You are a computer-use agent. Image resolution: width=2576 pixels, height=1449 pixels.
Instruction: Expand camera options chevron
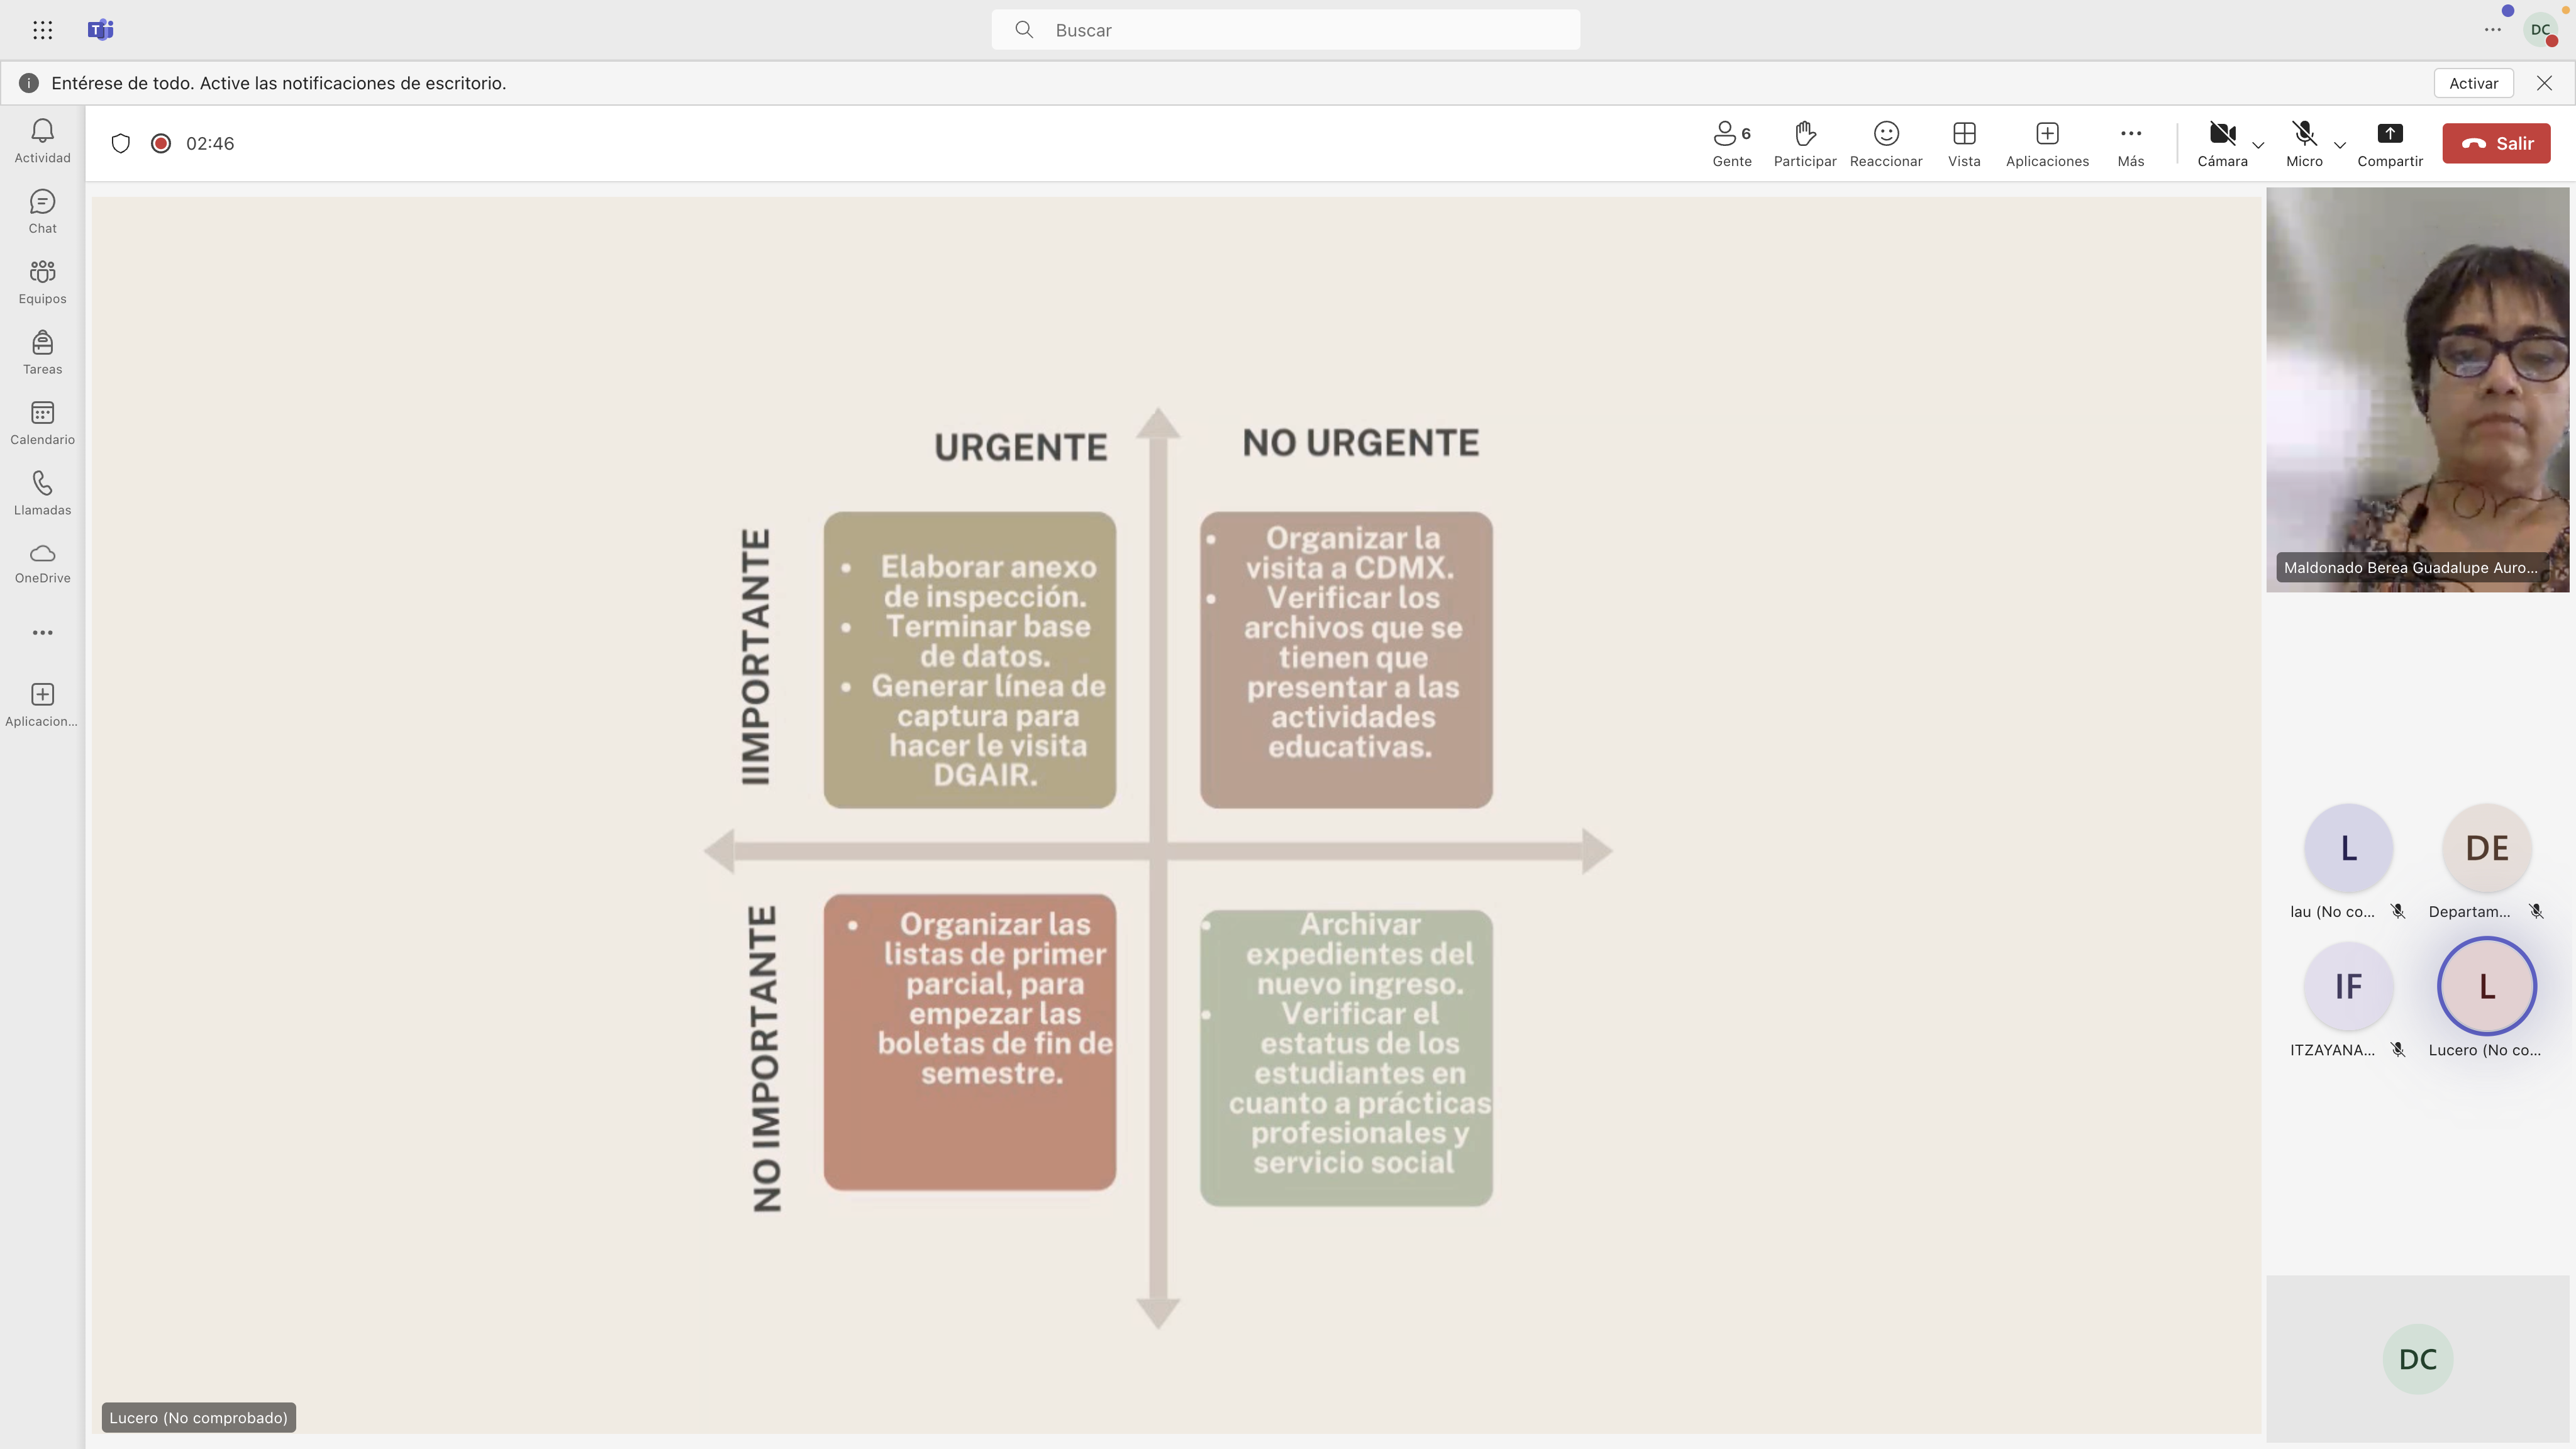[x=2258, y=145]
